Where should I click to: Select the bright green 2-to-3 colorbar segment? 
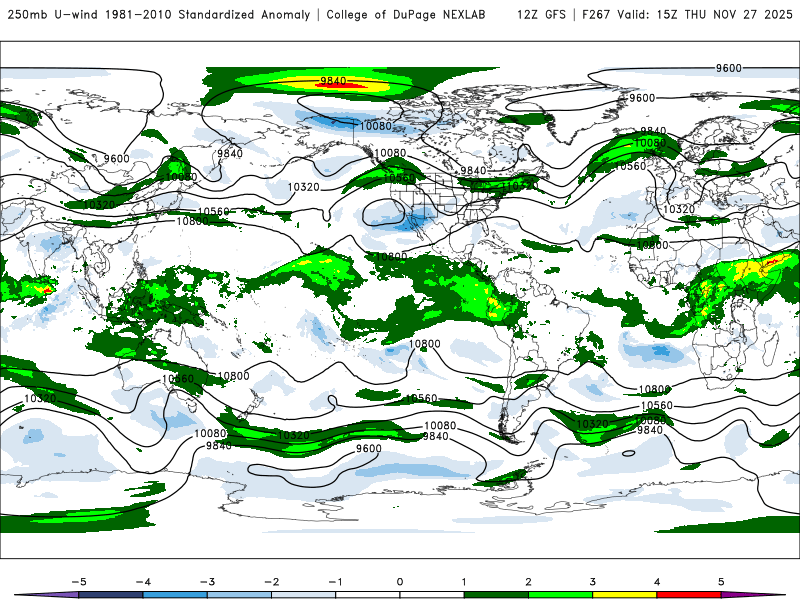[561, 595]
